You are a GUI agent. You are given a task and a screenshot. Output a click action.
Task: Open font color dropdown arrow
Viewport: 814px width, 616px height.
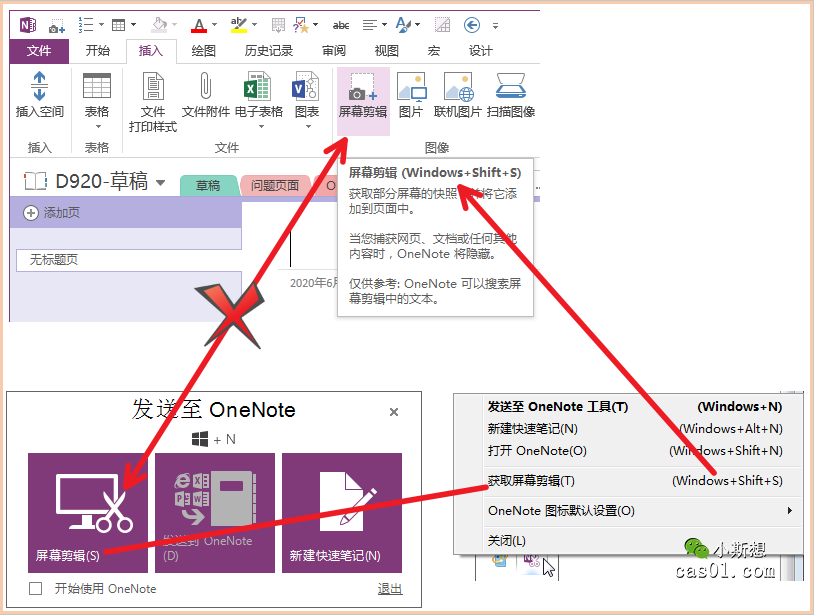point(214,24)
